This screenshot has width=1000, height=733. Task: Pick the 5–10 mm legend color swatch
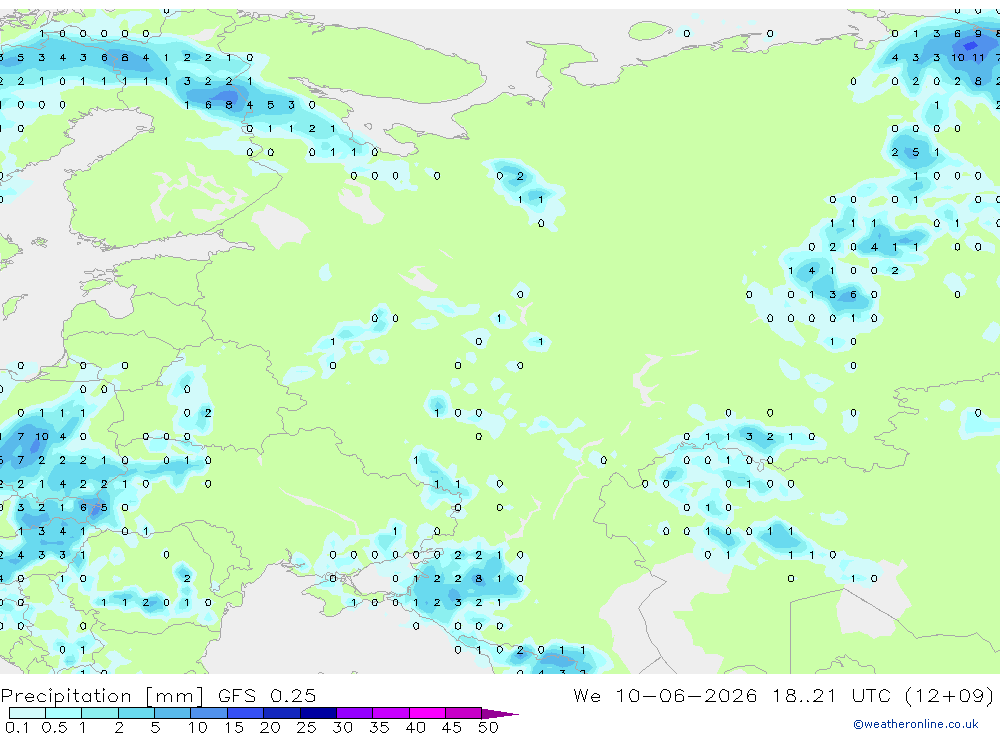click(172, 713)
